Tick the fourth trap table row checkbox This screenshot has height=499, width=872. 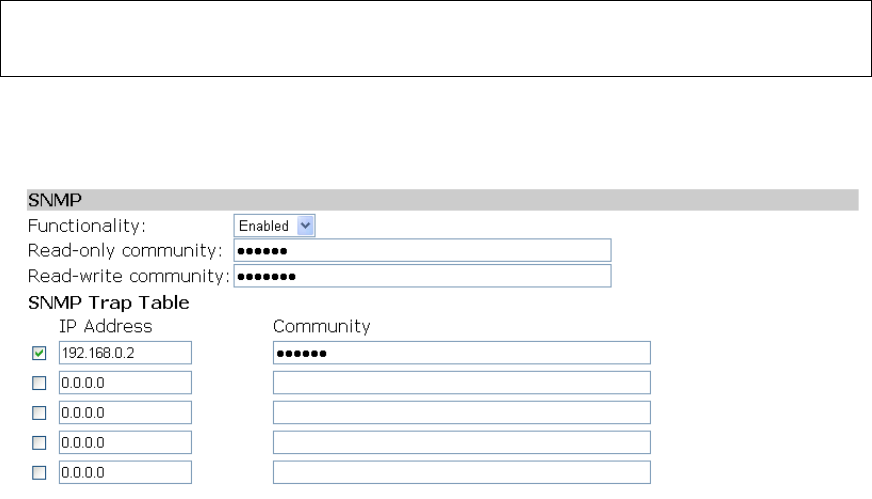tap(39, 443)
